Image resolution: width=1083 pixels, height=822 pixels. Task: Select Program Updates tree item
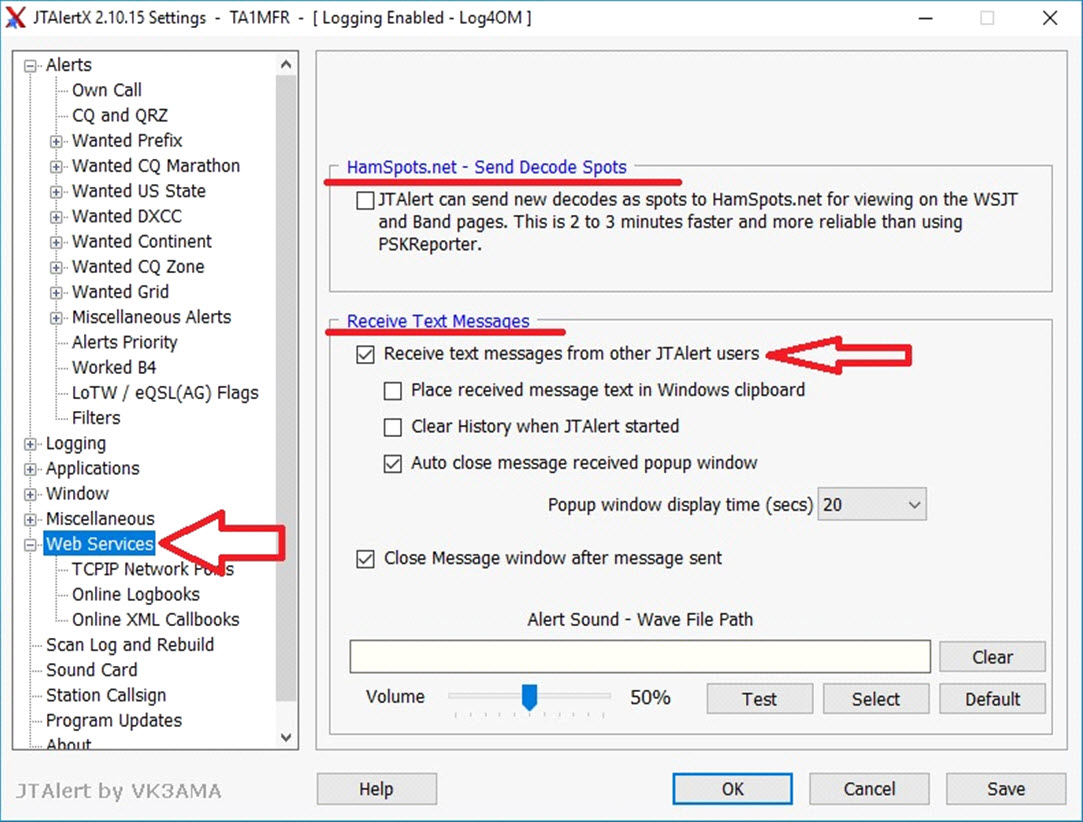[x=114, y=720]
